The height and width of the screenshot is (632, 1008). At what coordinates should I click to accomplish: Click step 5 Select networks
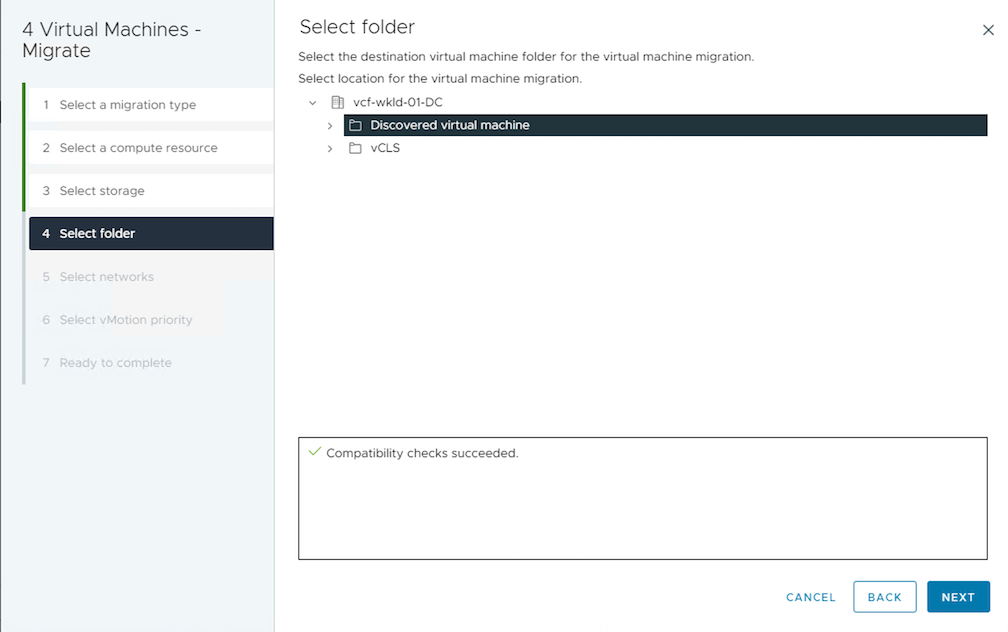pos(106,277)
